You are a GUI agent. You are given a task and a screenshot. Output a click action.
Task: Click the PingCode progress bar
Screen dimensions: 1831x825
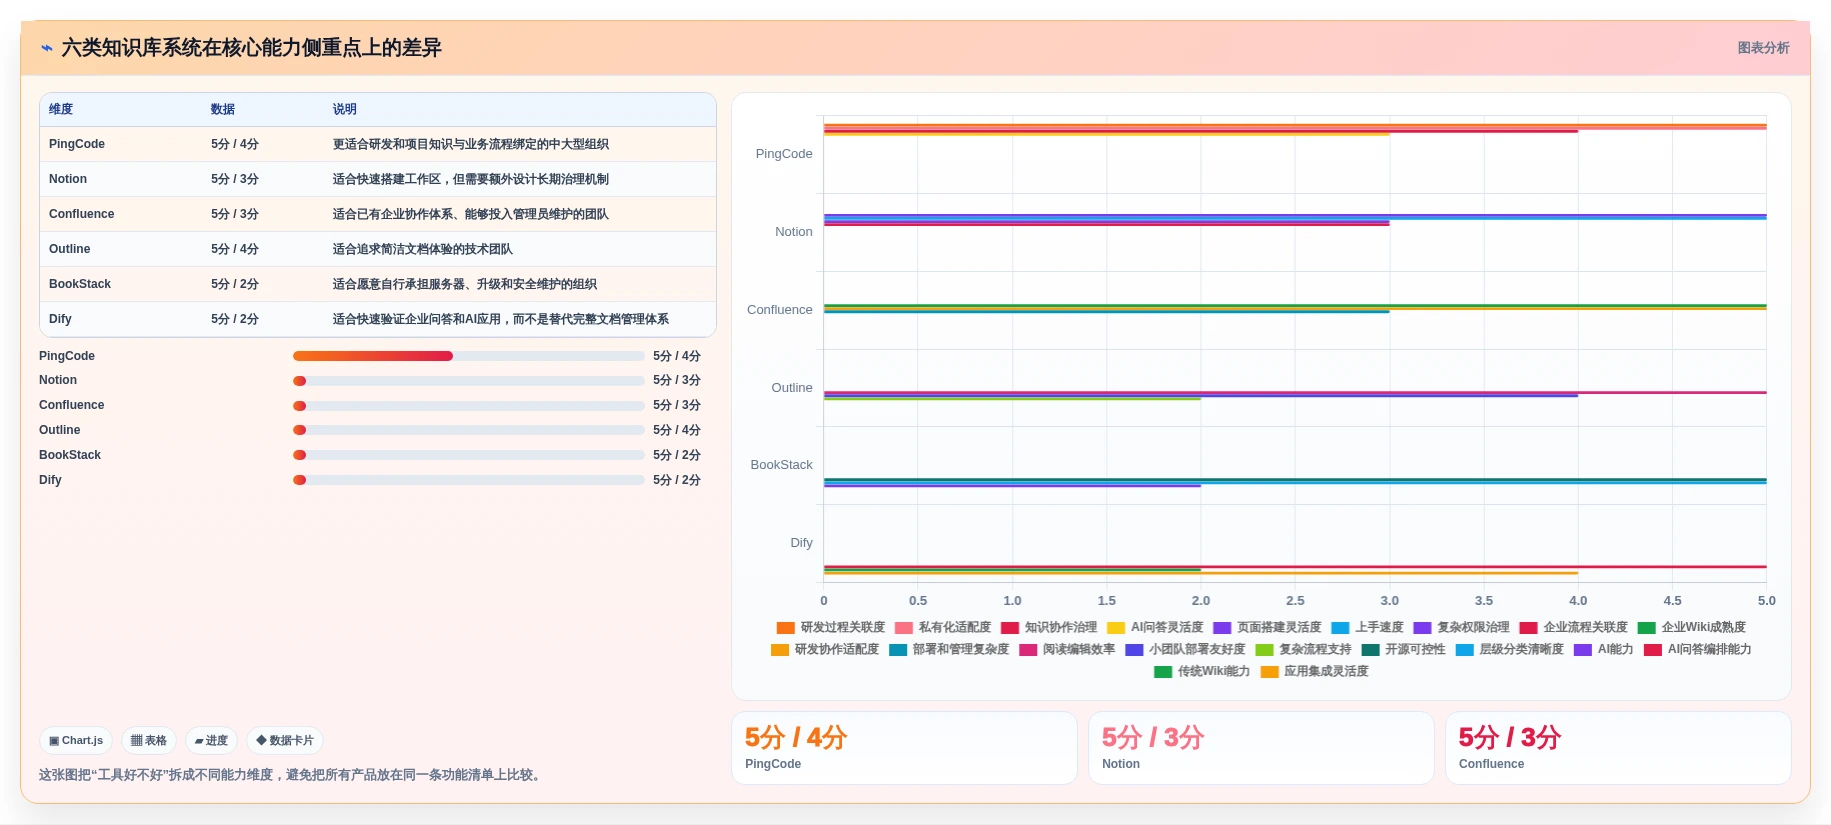(469, 356)
